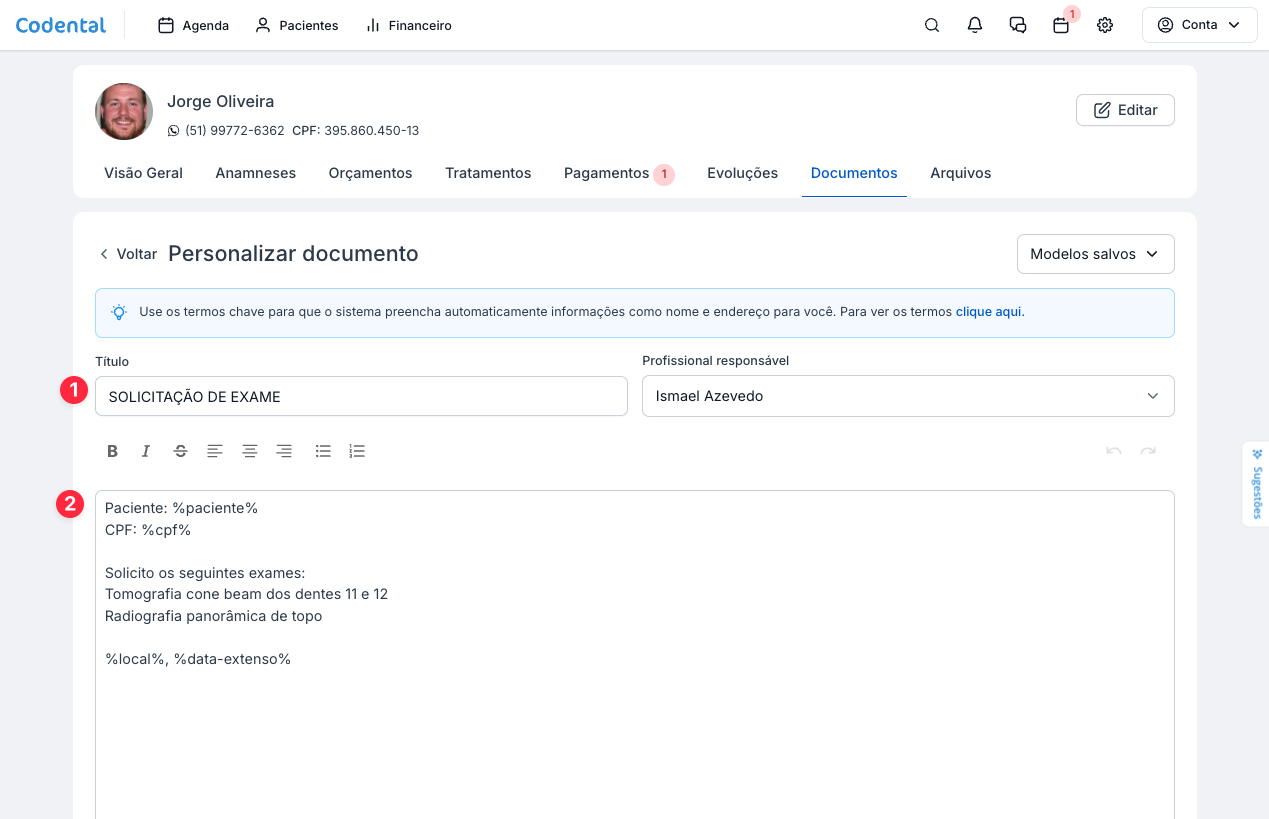This screenshot has height=819, width=1269.
Task: Open the Profissional responsável dropdown
Action: point(907,396)
